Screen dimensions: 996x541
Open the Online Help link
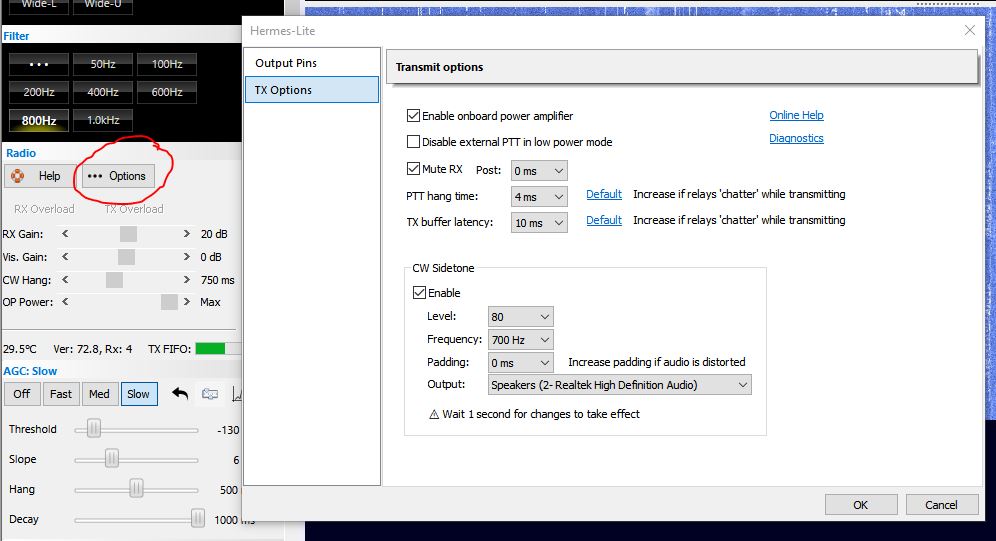(x=796, y=115)
